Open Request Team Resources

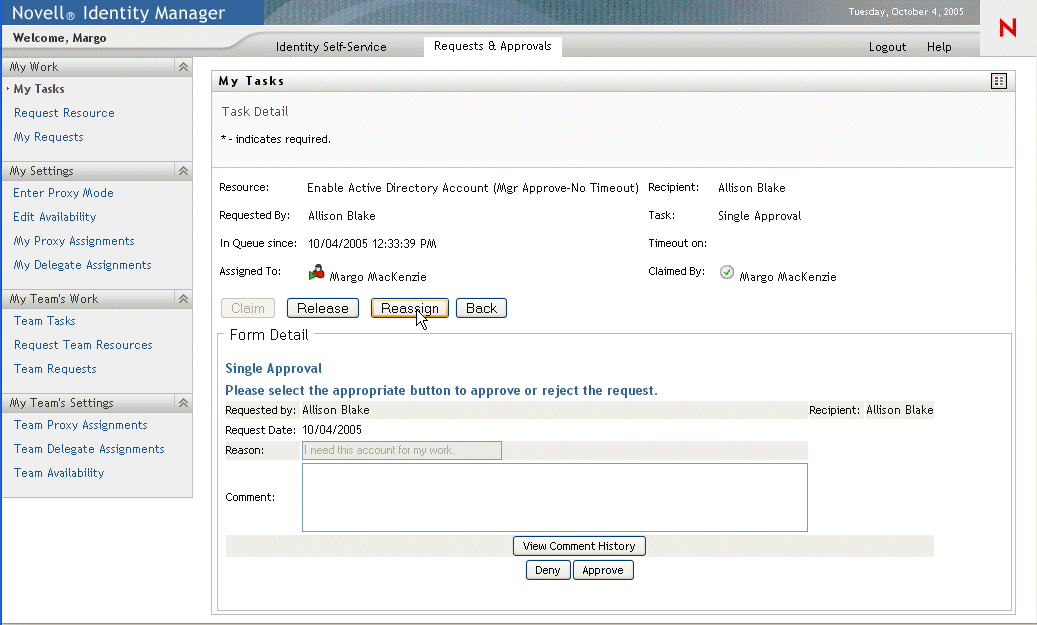83,345
